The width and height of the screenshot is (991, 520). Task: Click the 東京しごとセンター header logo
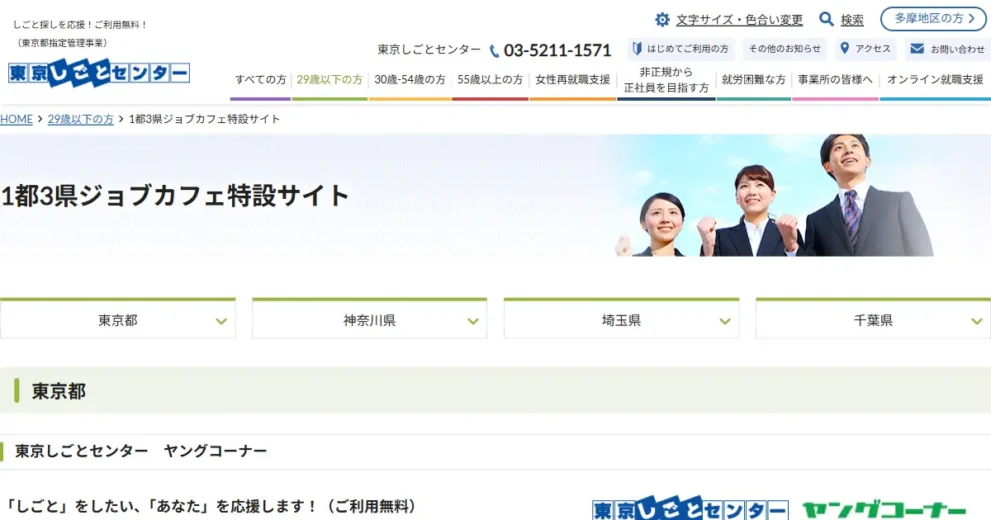click(x=99, y=73)
